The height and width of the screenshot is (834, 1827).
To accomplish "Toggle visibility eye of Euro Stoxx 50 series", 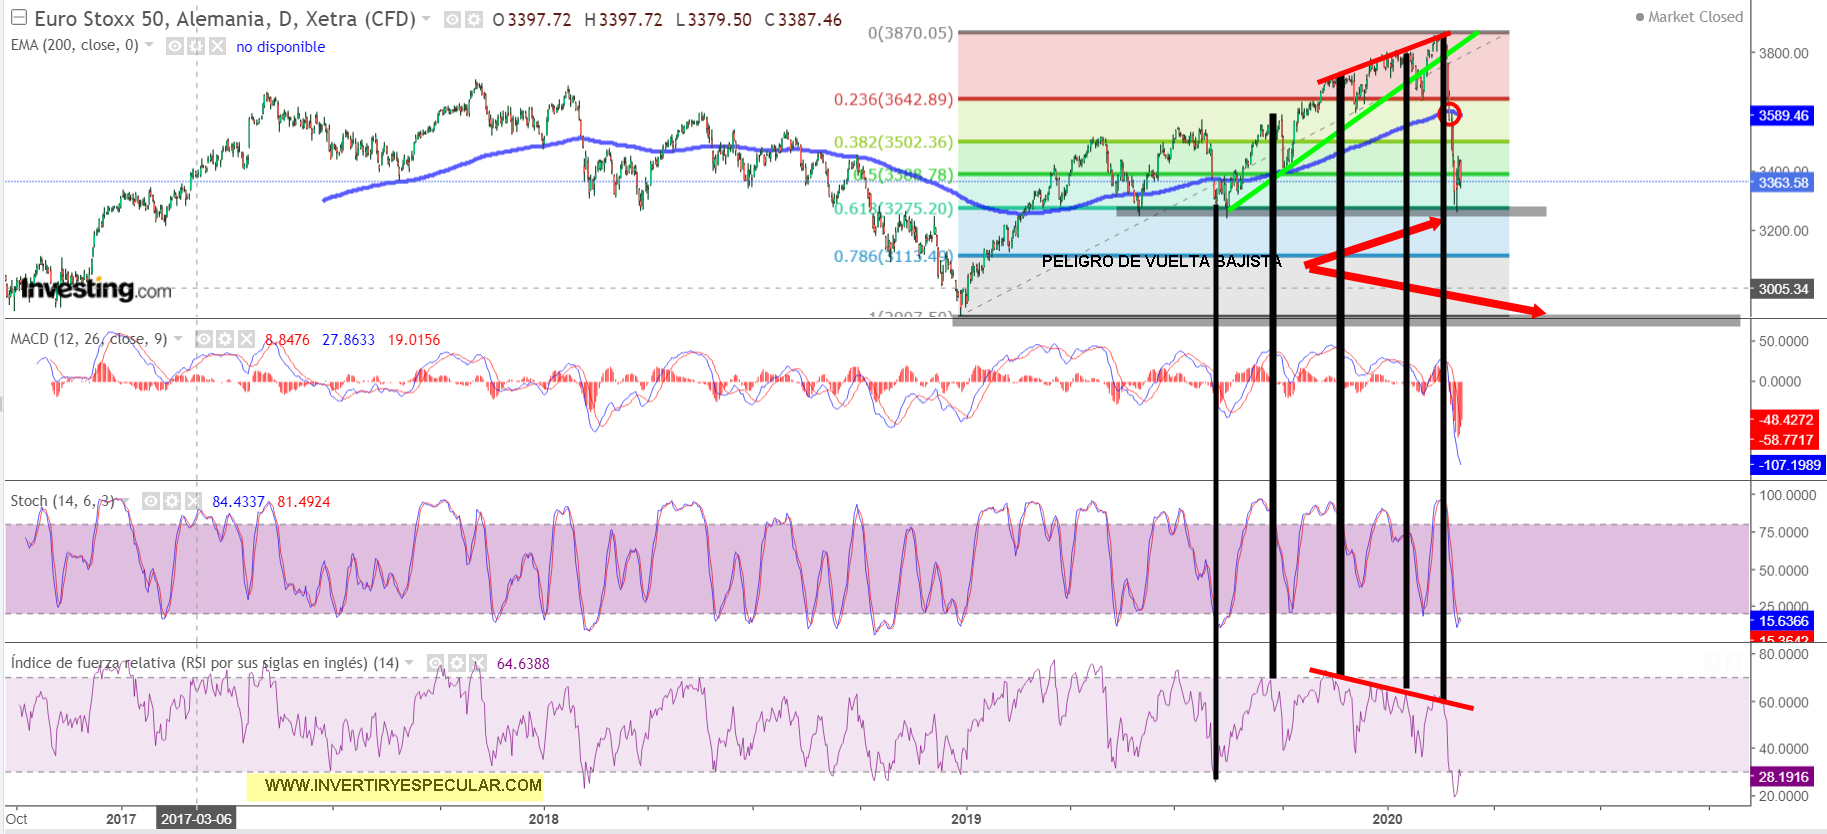I will point(452,20).
